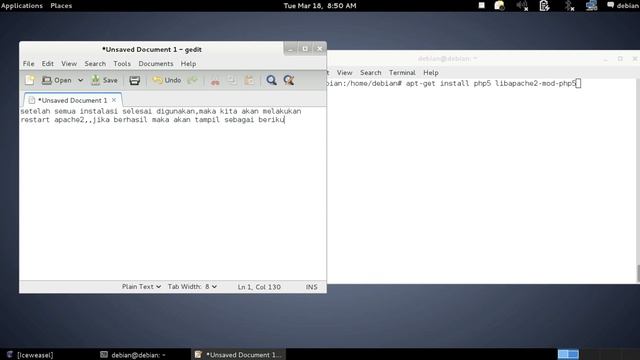
Task: Open the gedit File menu
Action: tap(29, 64)
